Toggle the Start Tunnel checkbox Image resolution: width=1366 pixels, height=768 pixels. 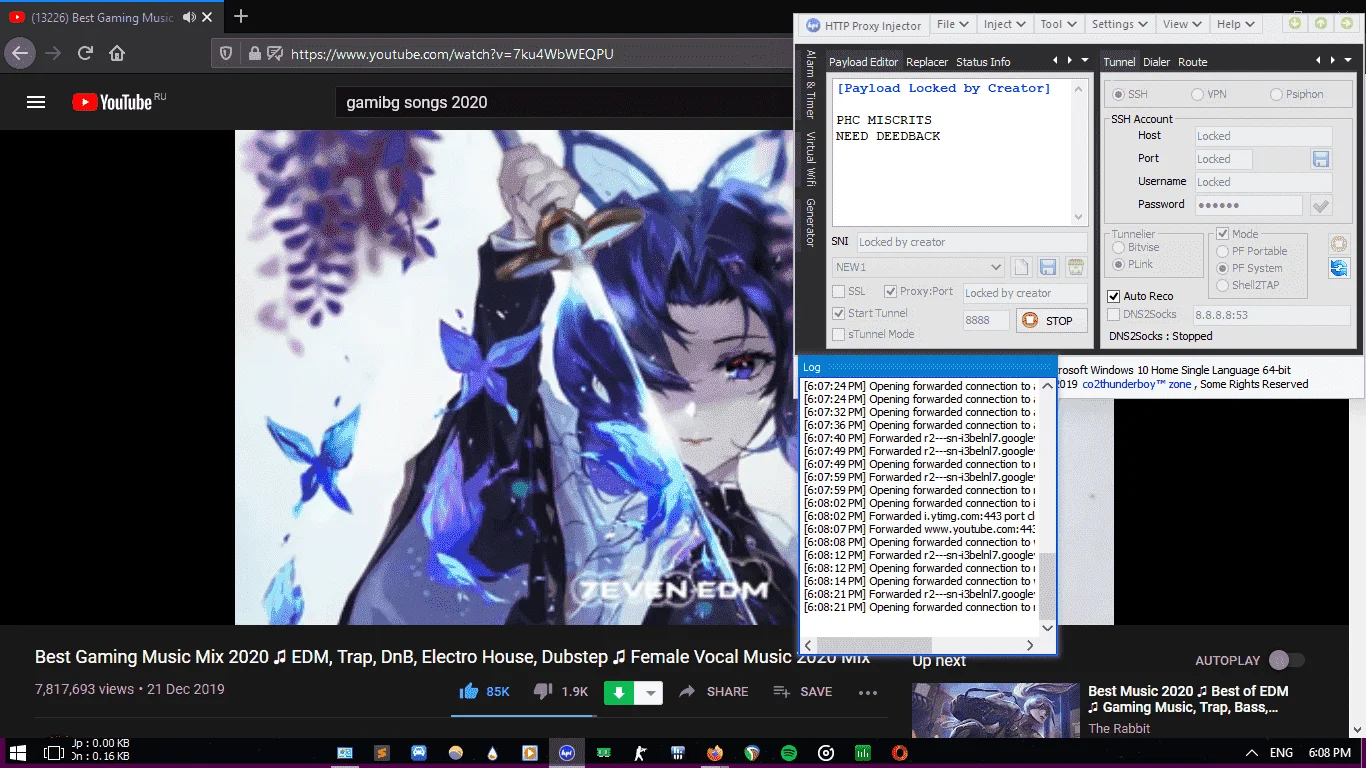[x=839, y=313]
